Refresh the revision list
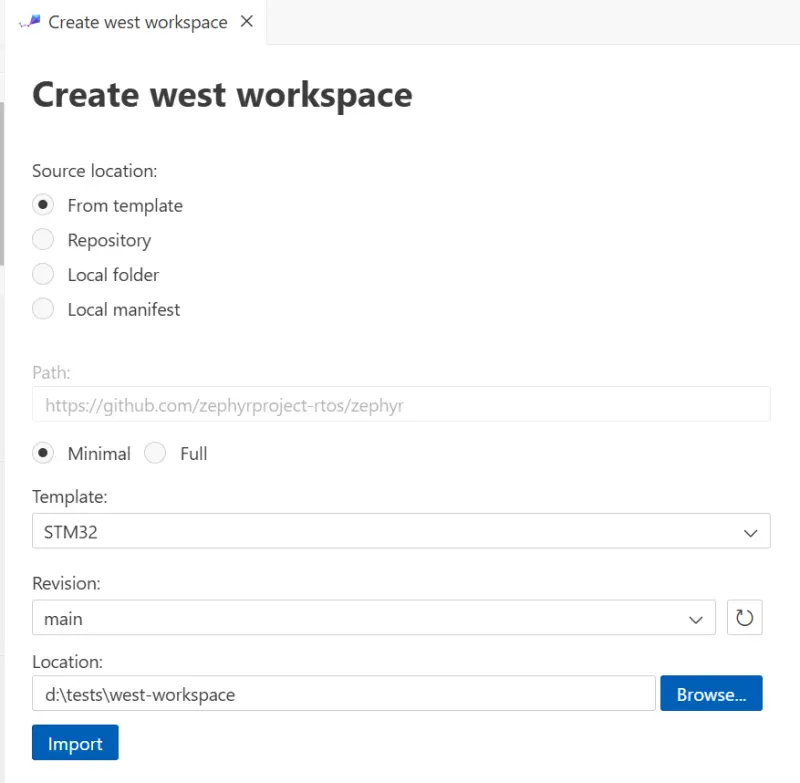The width and height of the screenshot is (800, 783). pyautogui.click(x=744, y=618)
